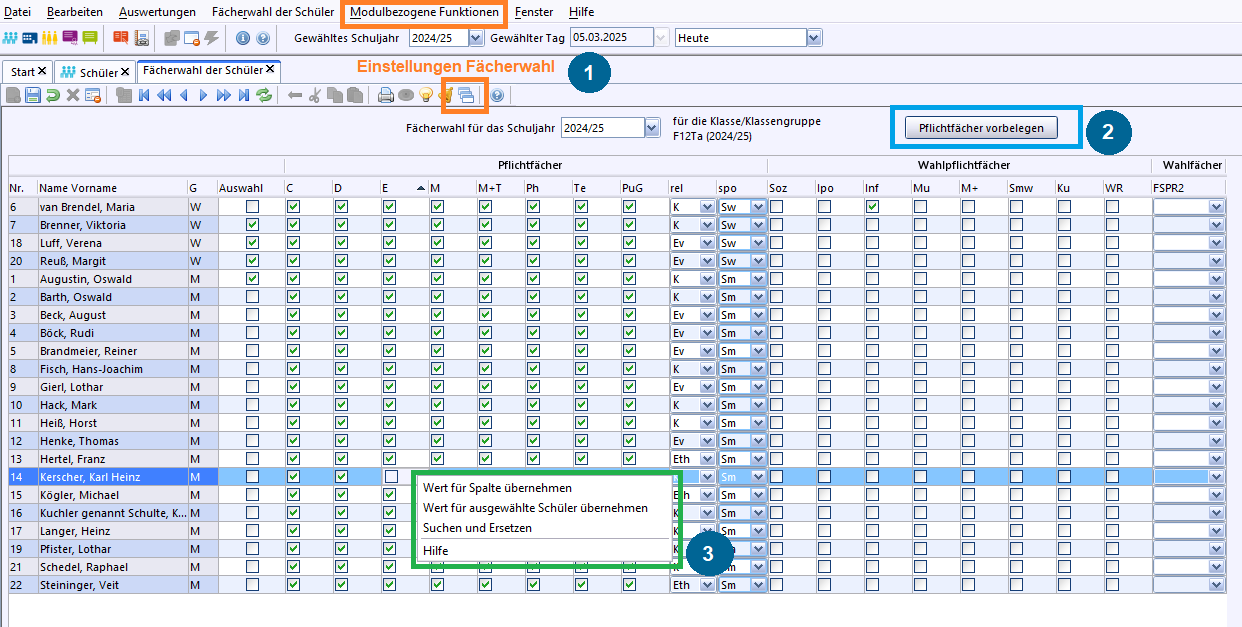Choose 'Wert für Spalte übernehmen' context entry
1242x627 pixels.
point(497,488)
